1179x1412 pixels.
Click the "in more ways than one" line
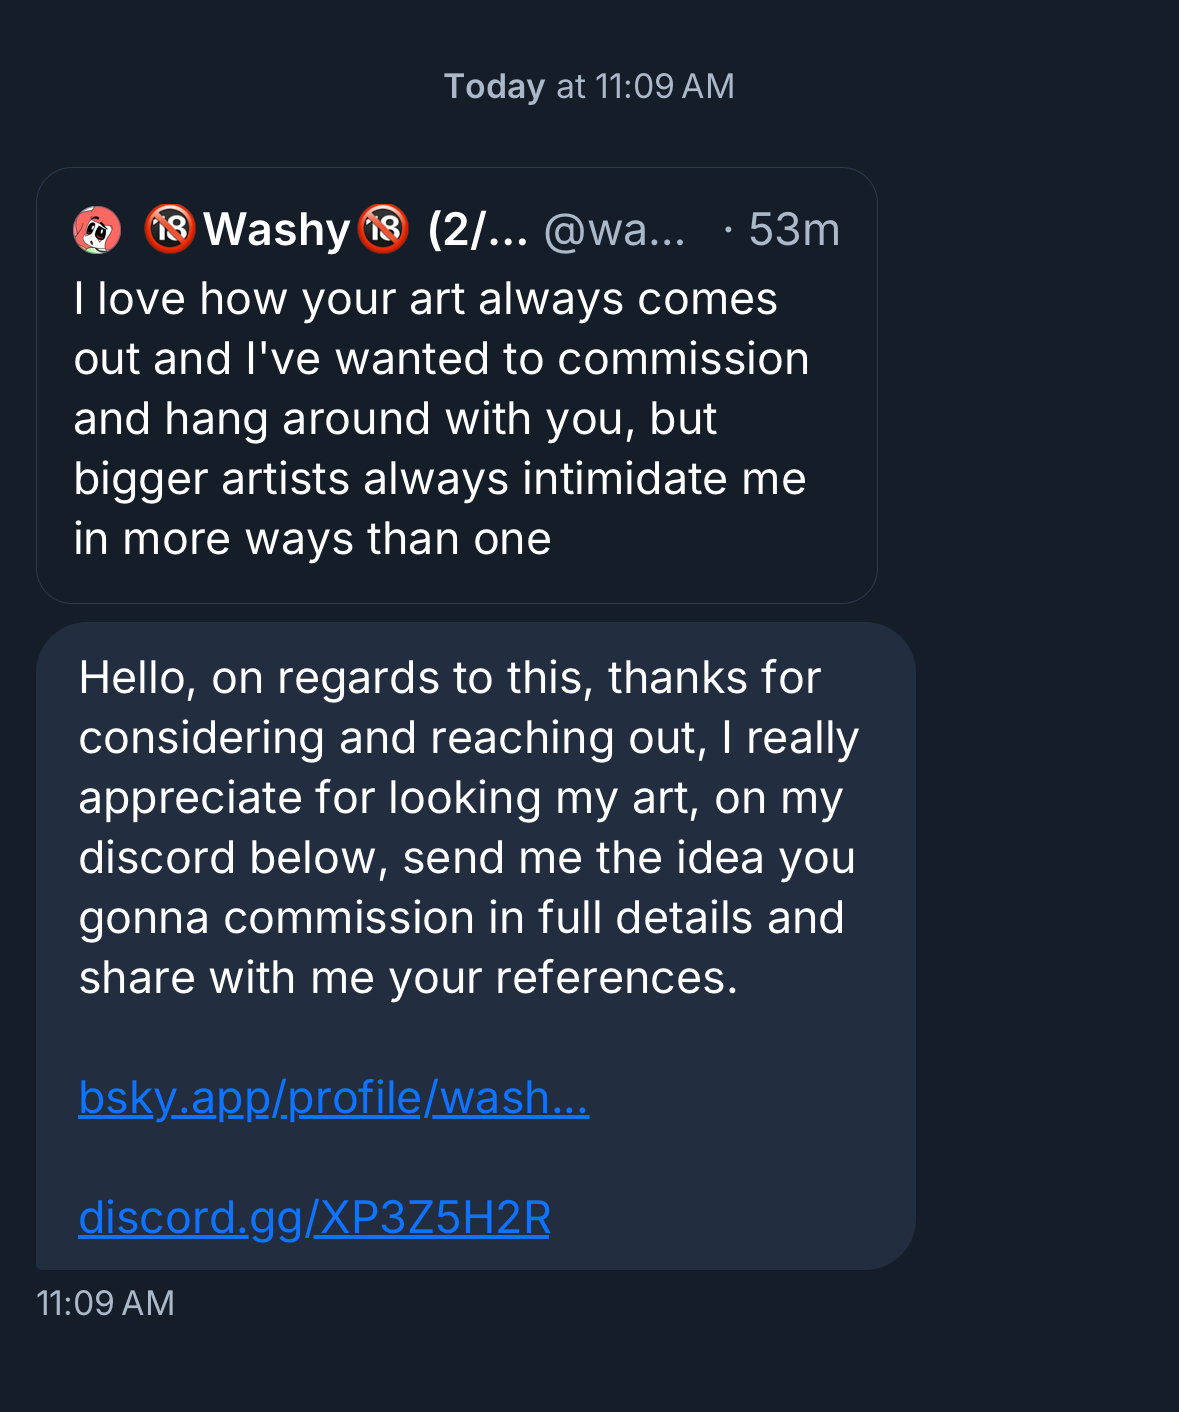[312, 539]
